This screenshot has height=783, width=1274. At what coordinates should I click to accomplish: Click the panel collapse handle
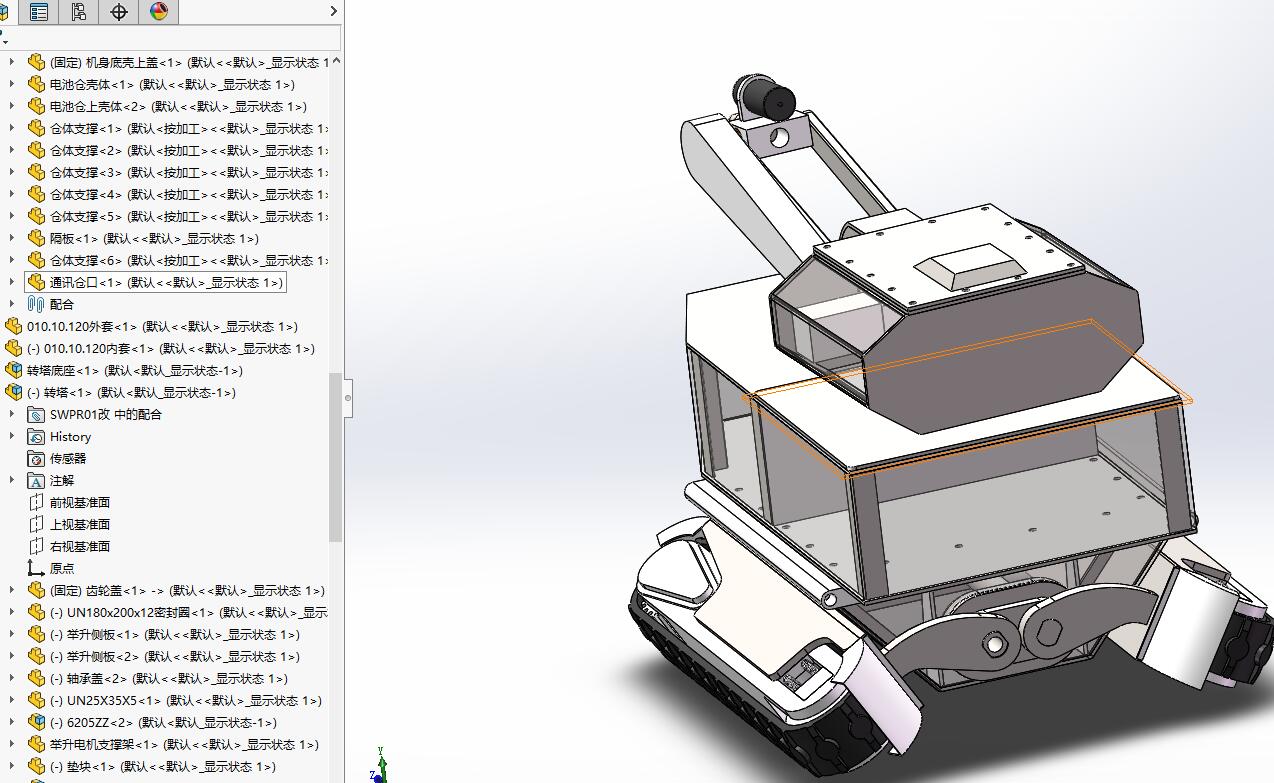(x=348, y=397)
